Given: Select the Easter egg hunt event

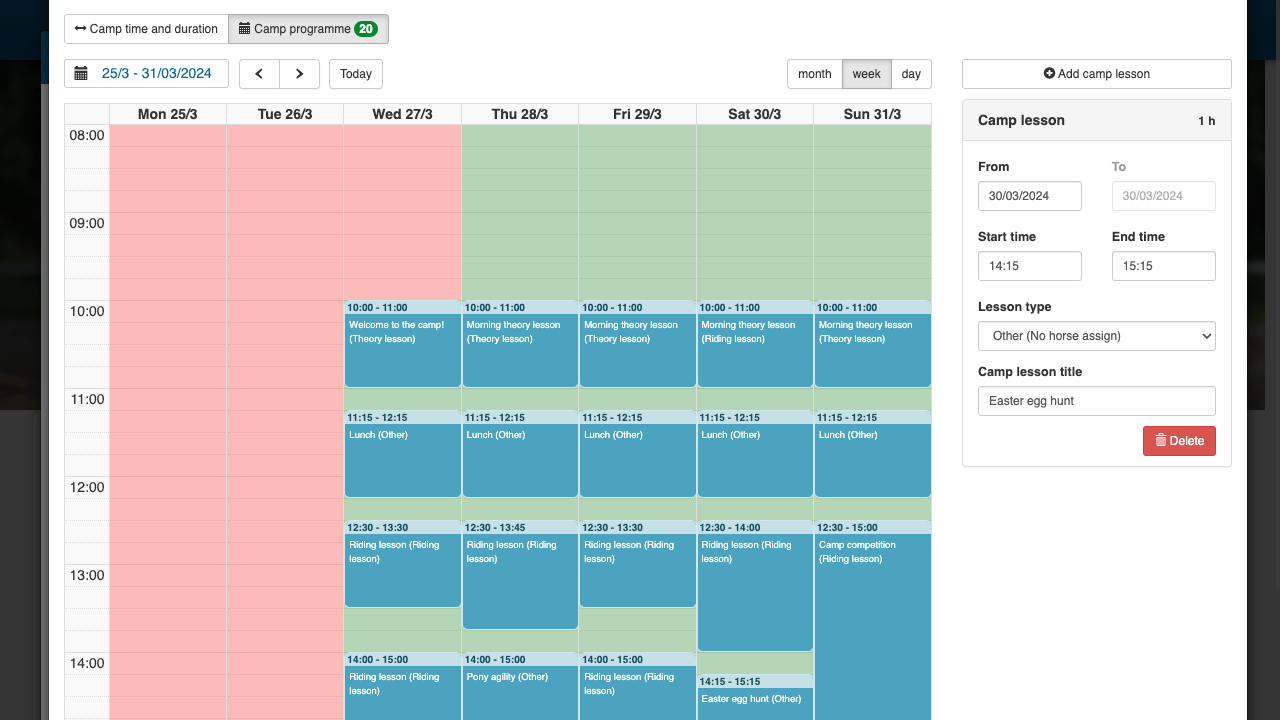Looking at the screenshot, I should tap(754, 700).
